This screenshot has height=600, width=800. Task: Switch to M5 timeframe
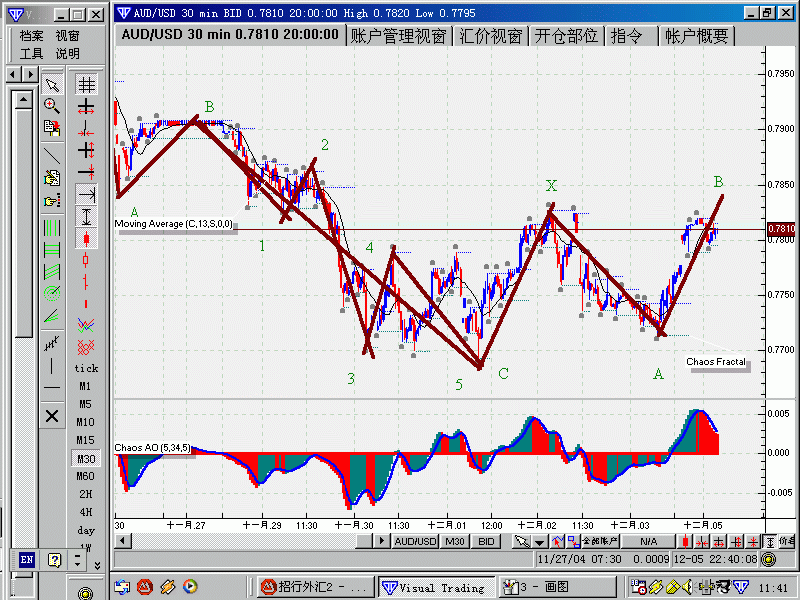coord(85,404)
